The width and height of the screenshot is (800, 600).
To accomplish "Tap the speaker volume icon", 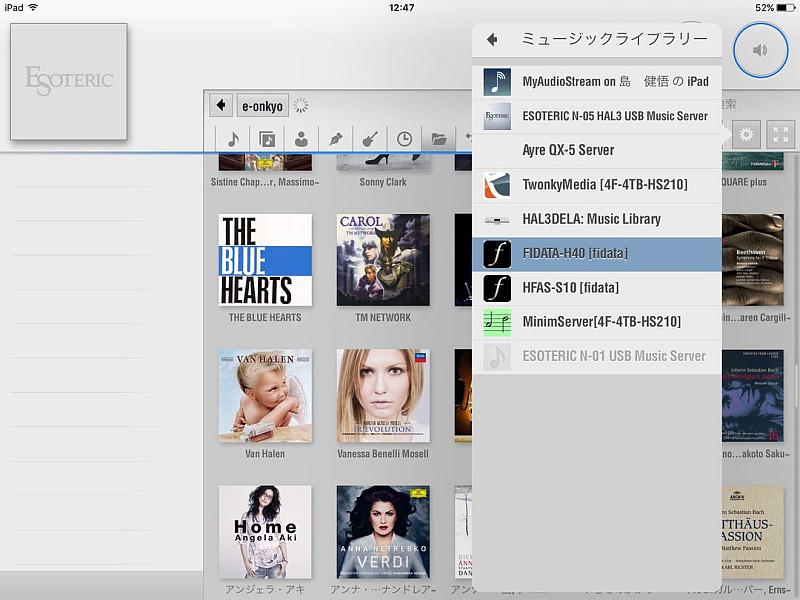I will pyautogui.click(x=760, y=50).
